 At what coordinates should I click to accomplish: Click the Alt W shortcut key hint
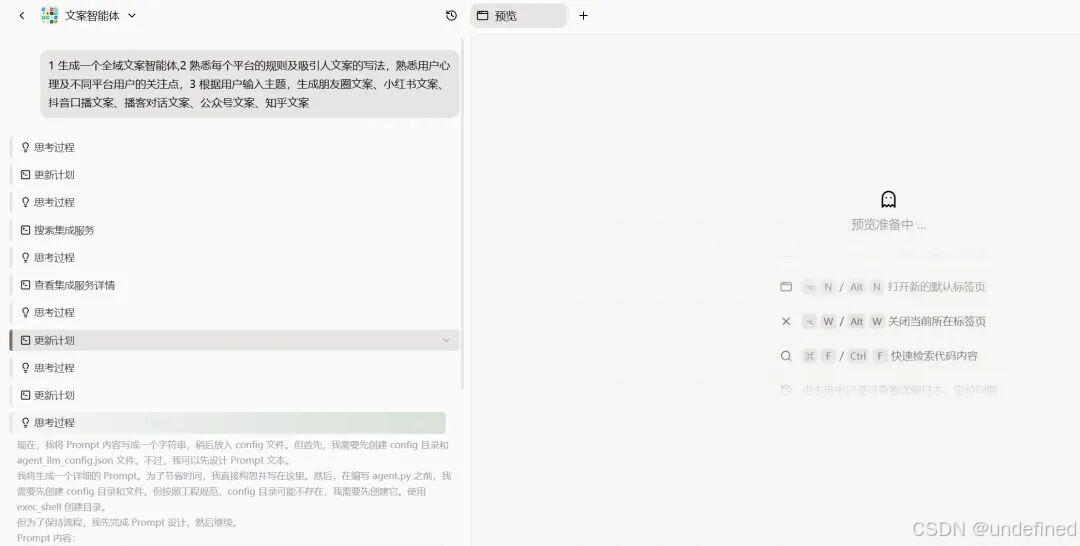pyautogui.click(x=865, y=321)
